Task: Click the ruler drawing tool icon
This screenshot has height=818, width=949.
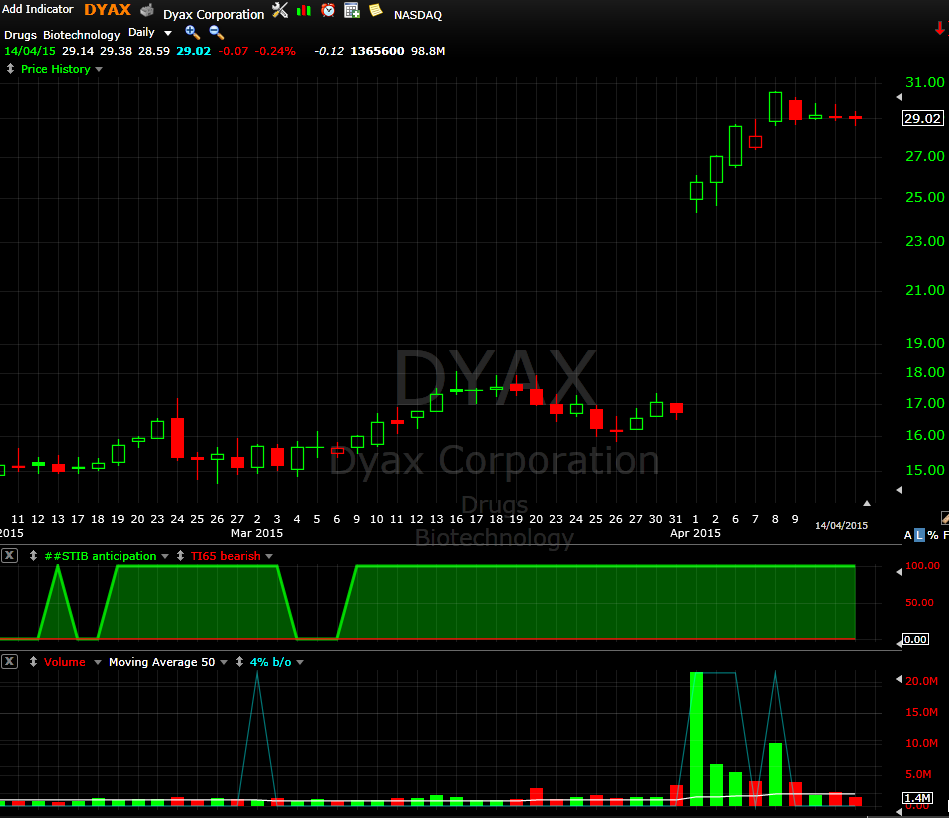Action: (x=945, y=517)
